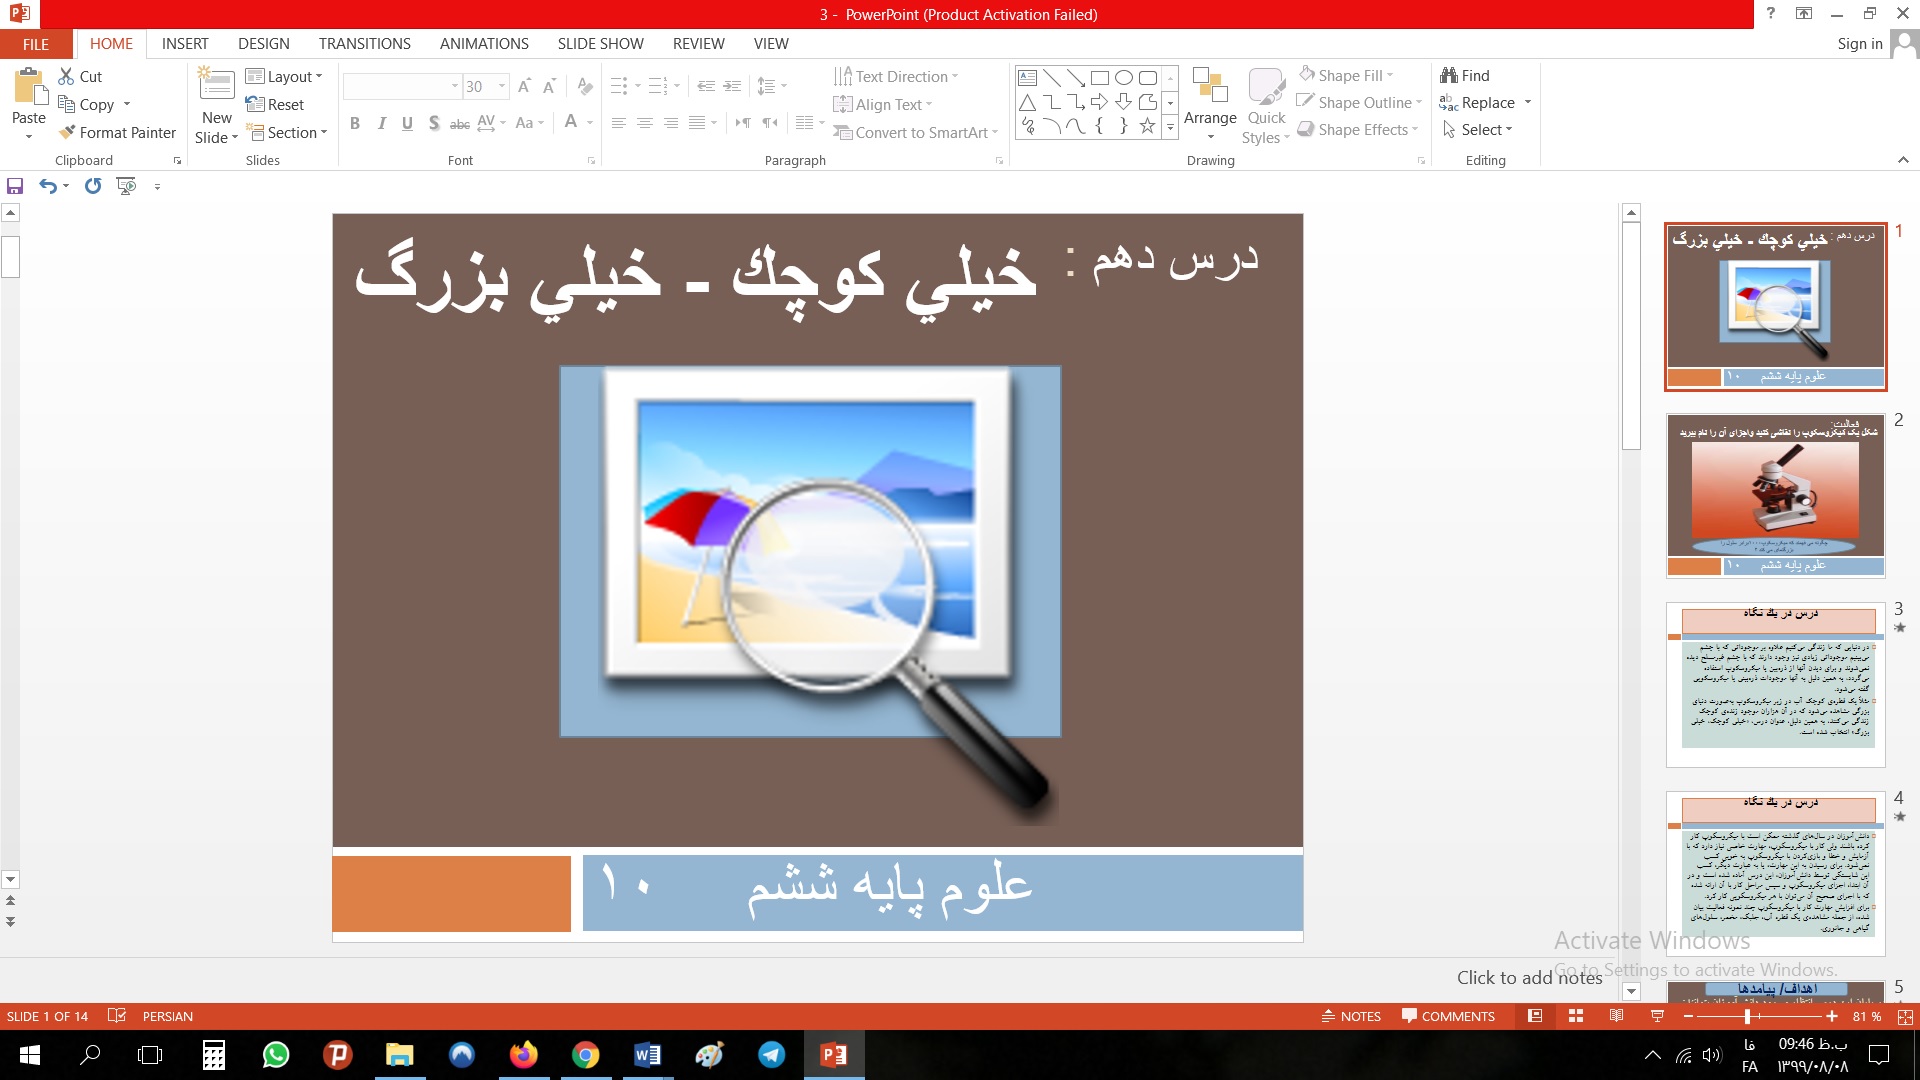This screenshot has width=1920, height=1080.
Task: Toggle the Comments pane in status bar
Action: [1448, 1016]
